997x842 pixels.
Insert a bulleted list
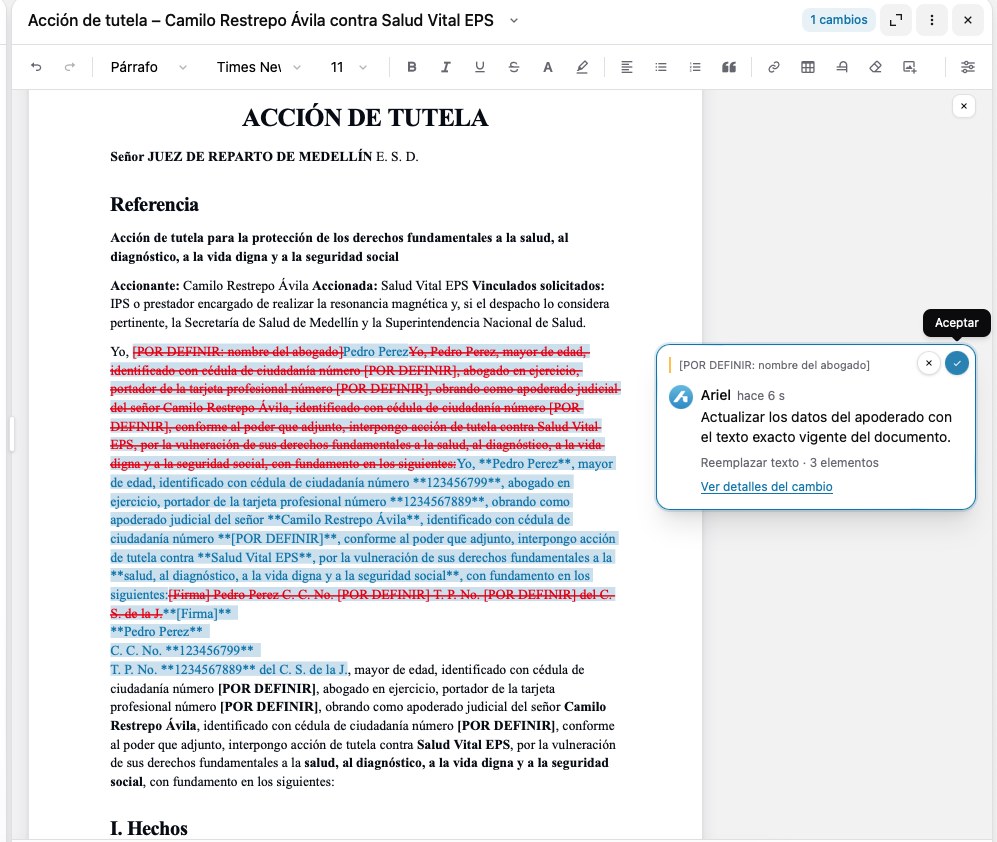661,67
